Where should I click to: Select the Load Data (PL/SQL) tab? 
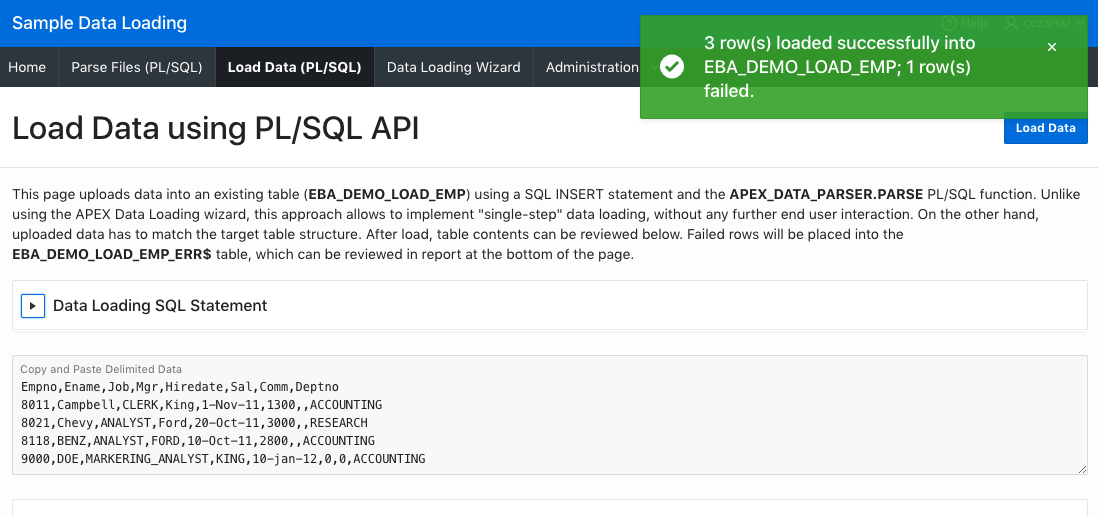pos(294,67)
